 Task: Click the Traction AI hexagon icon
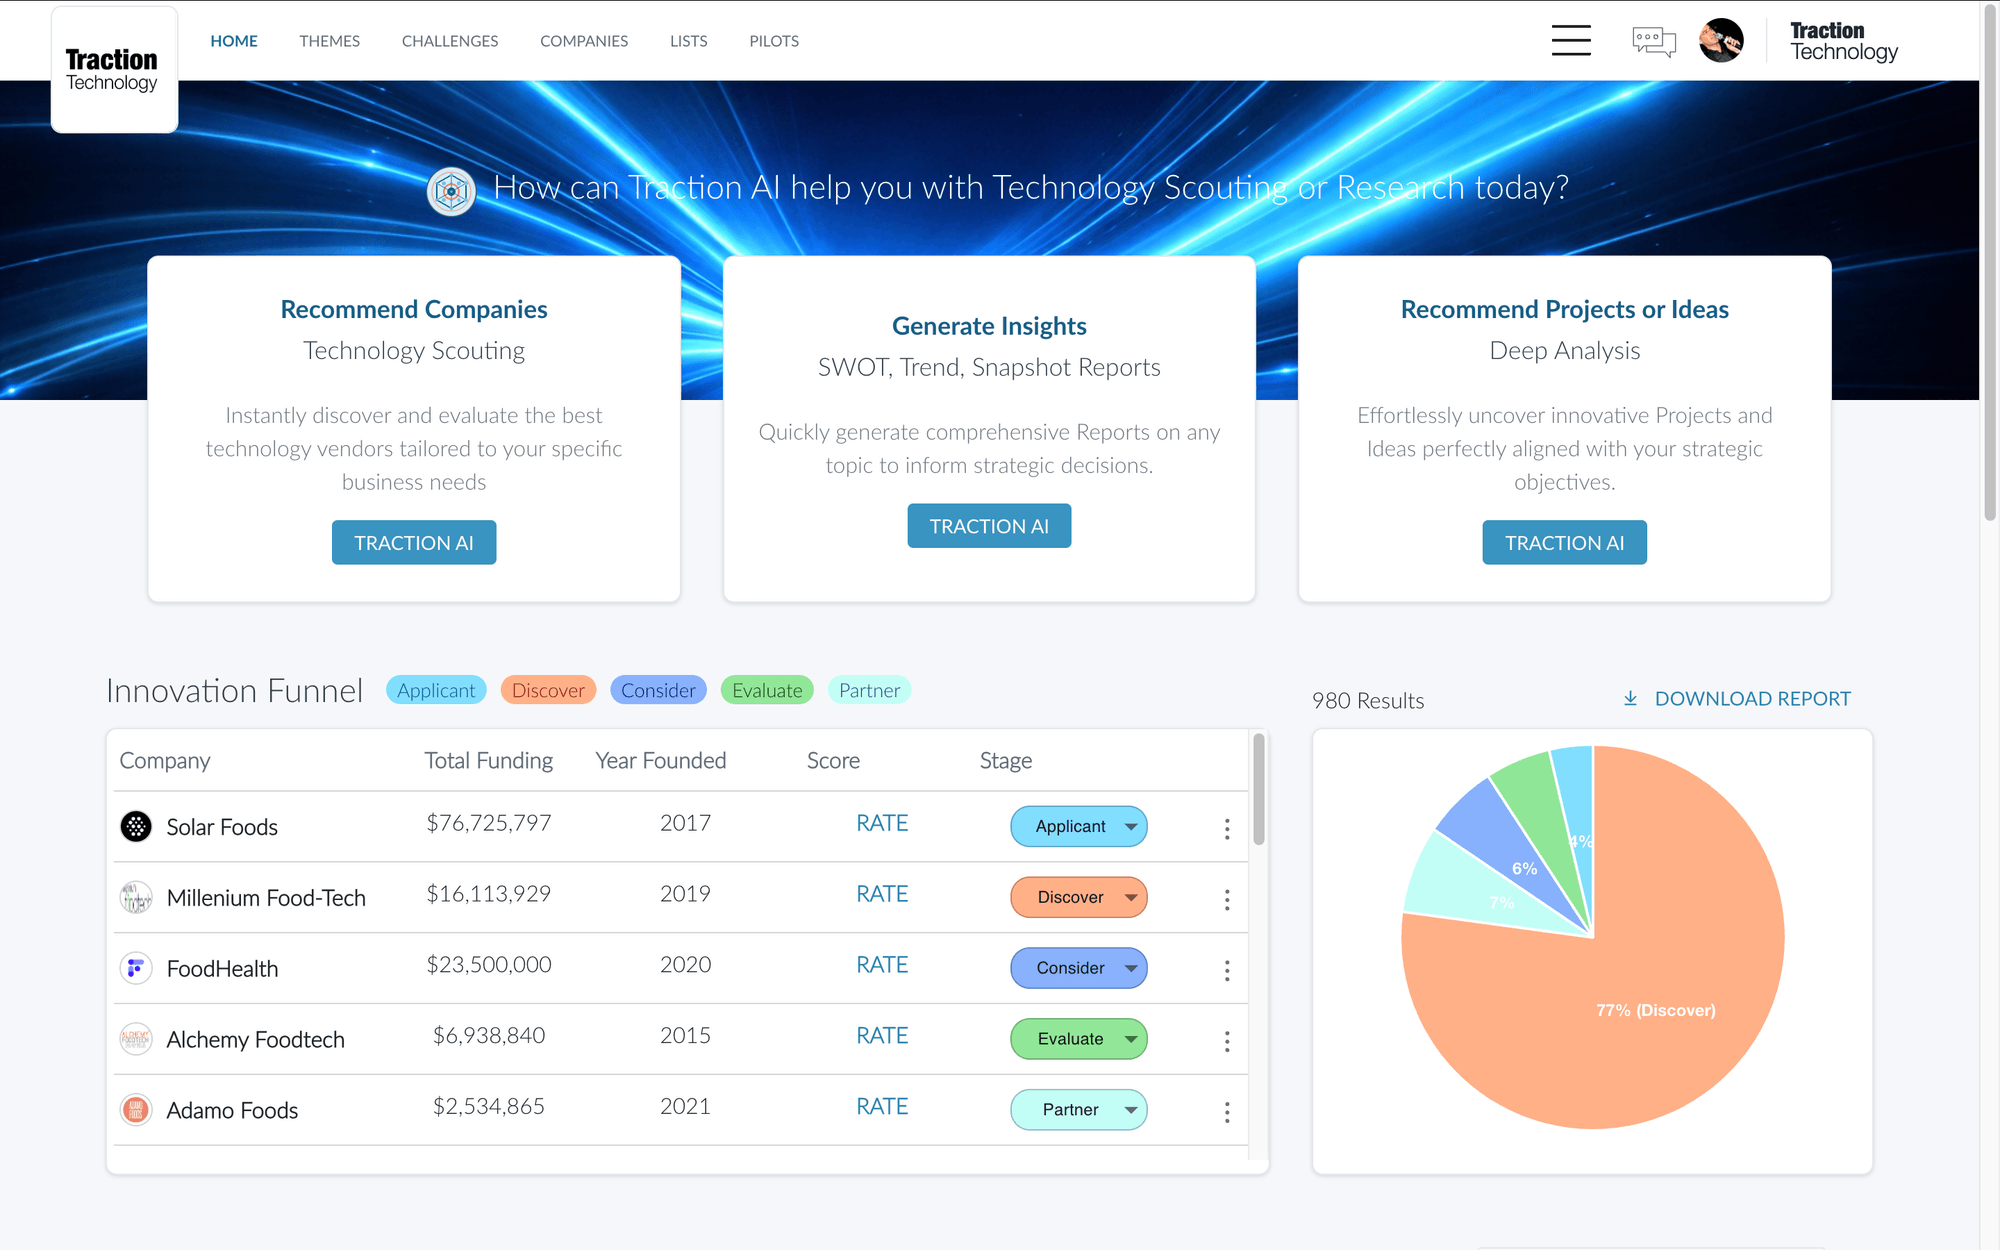(451, 190)
